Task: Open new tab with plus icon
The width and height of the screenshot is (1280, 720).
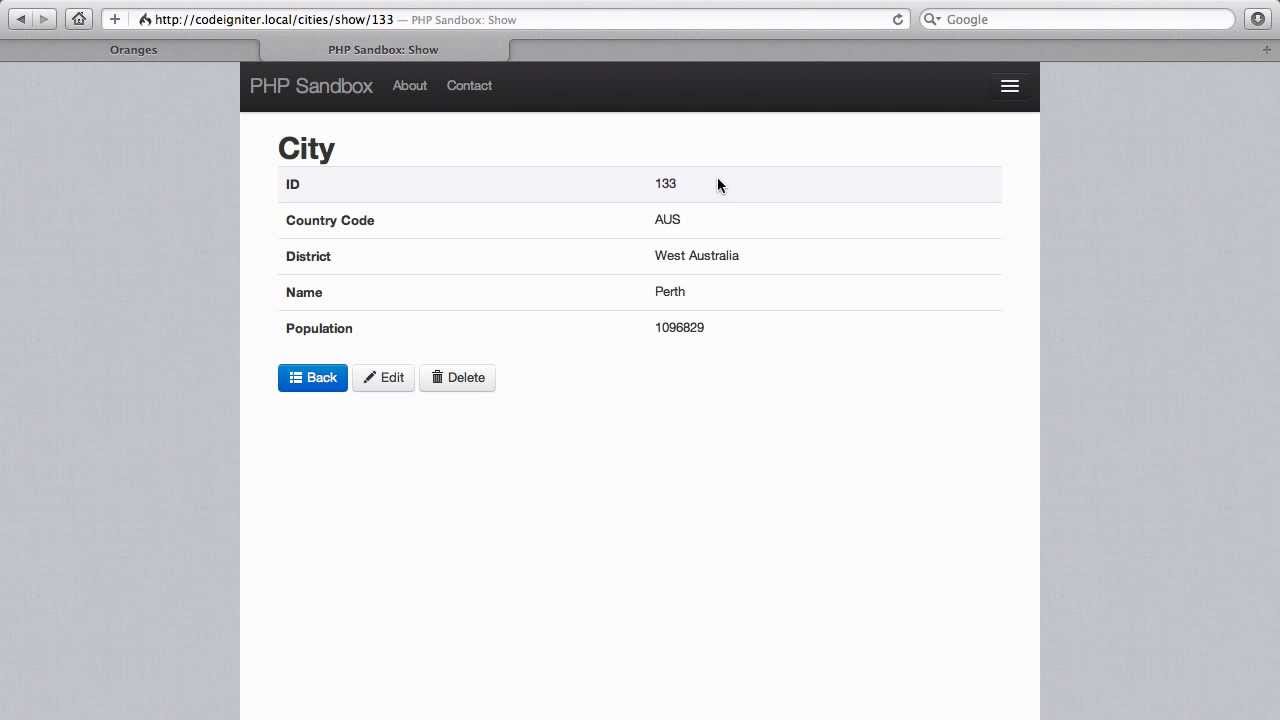Action: click(1267, 49)
